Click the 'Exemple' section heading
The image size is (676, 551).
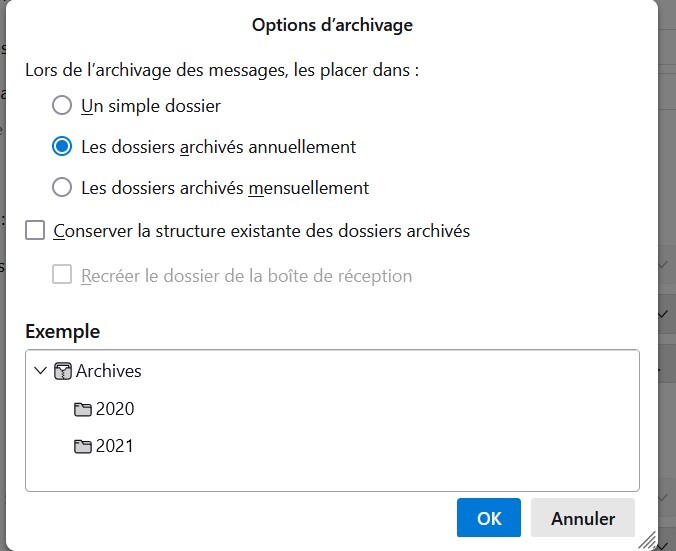[x=62, y=331]
